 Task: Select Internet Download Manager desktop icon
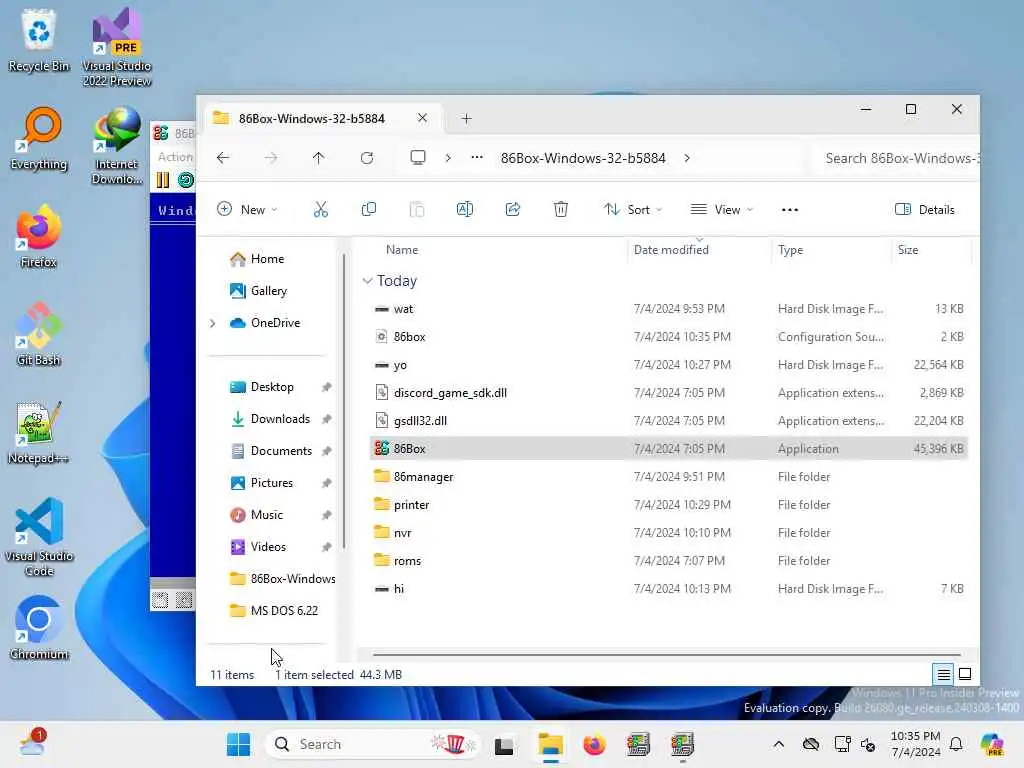pos(117,146)
